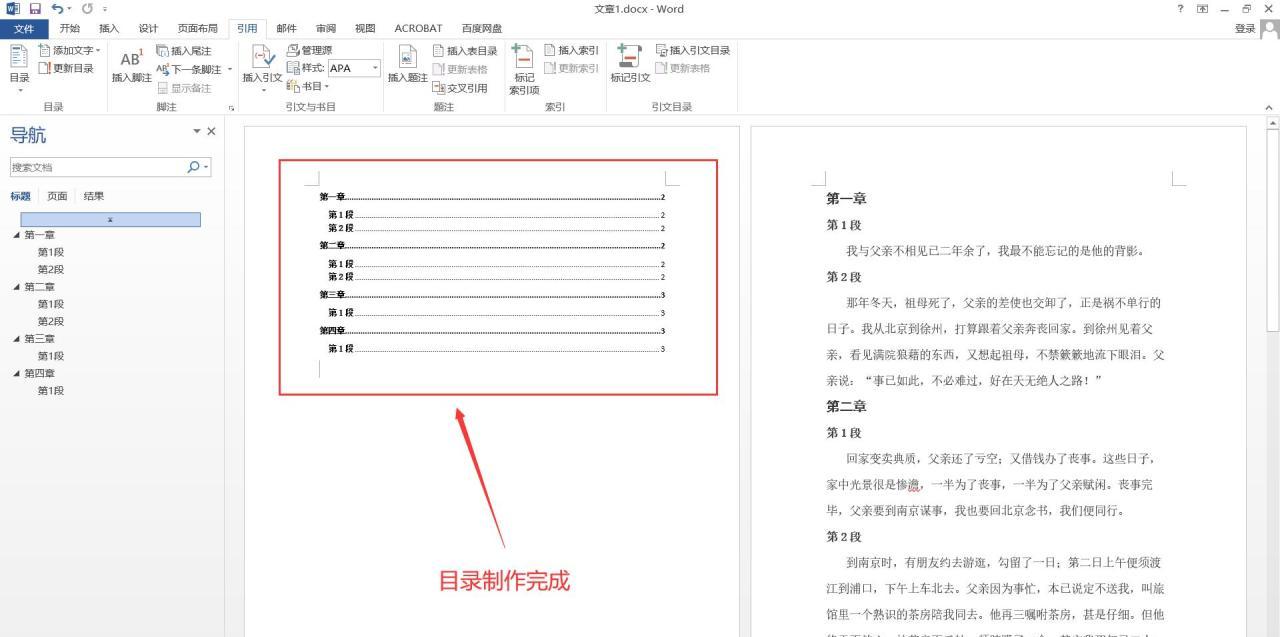Switch to the 开始 Home tab
Viewport: 1280px width, 637px height.
pos(70,28)
